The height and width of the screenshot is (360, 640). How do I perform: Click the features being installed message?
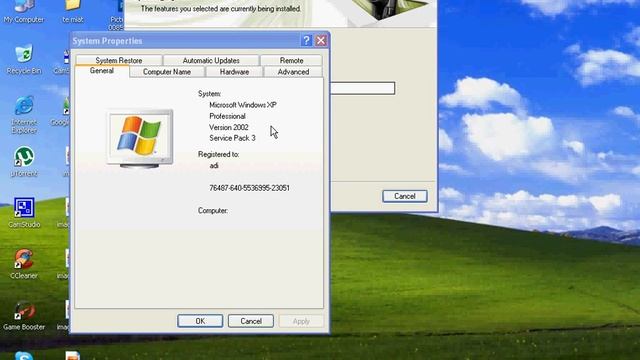pyautogui.click(x=220, y=9)
